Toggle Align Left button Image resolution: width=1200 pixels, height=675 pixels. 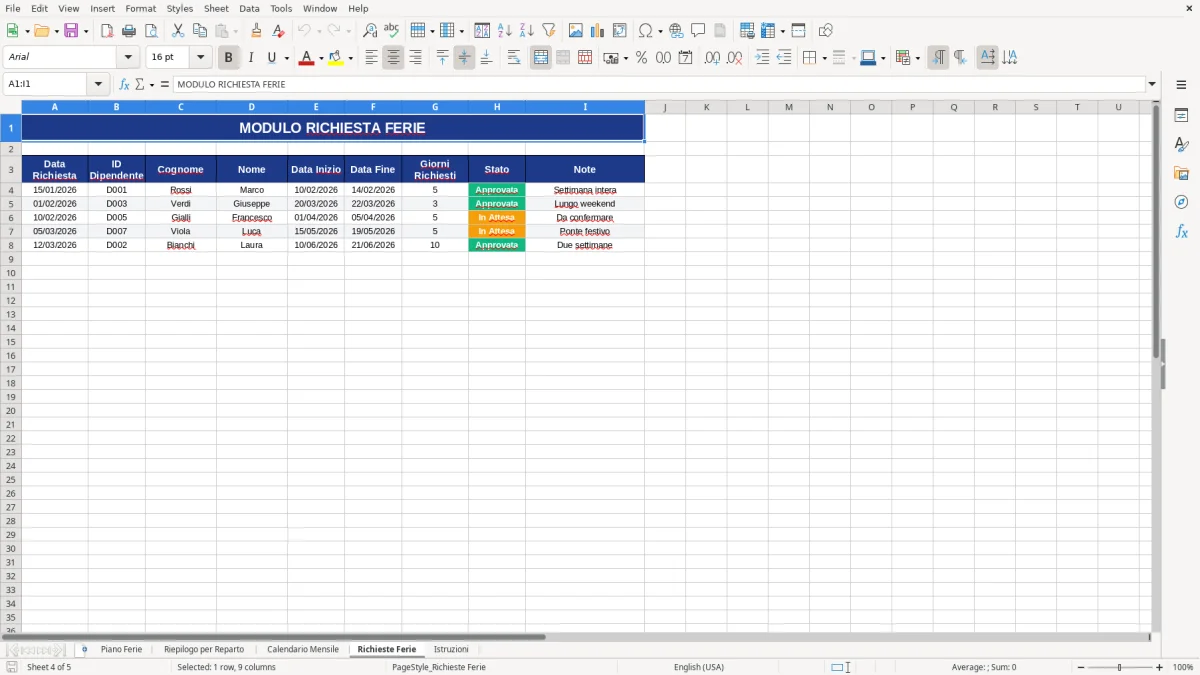pyautogui.click(x=371, y=58)
